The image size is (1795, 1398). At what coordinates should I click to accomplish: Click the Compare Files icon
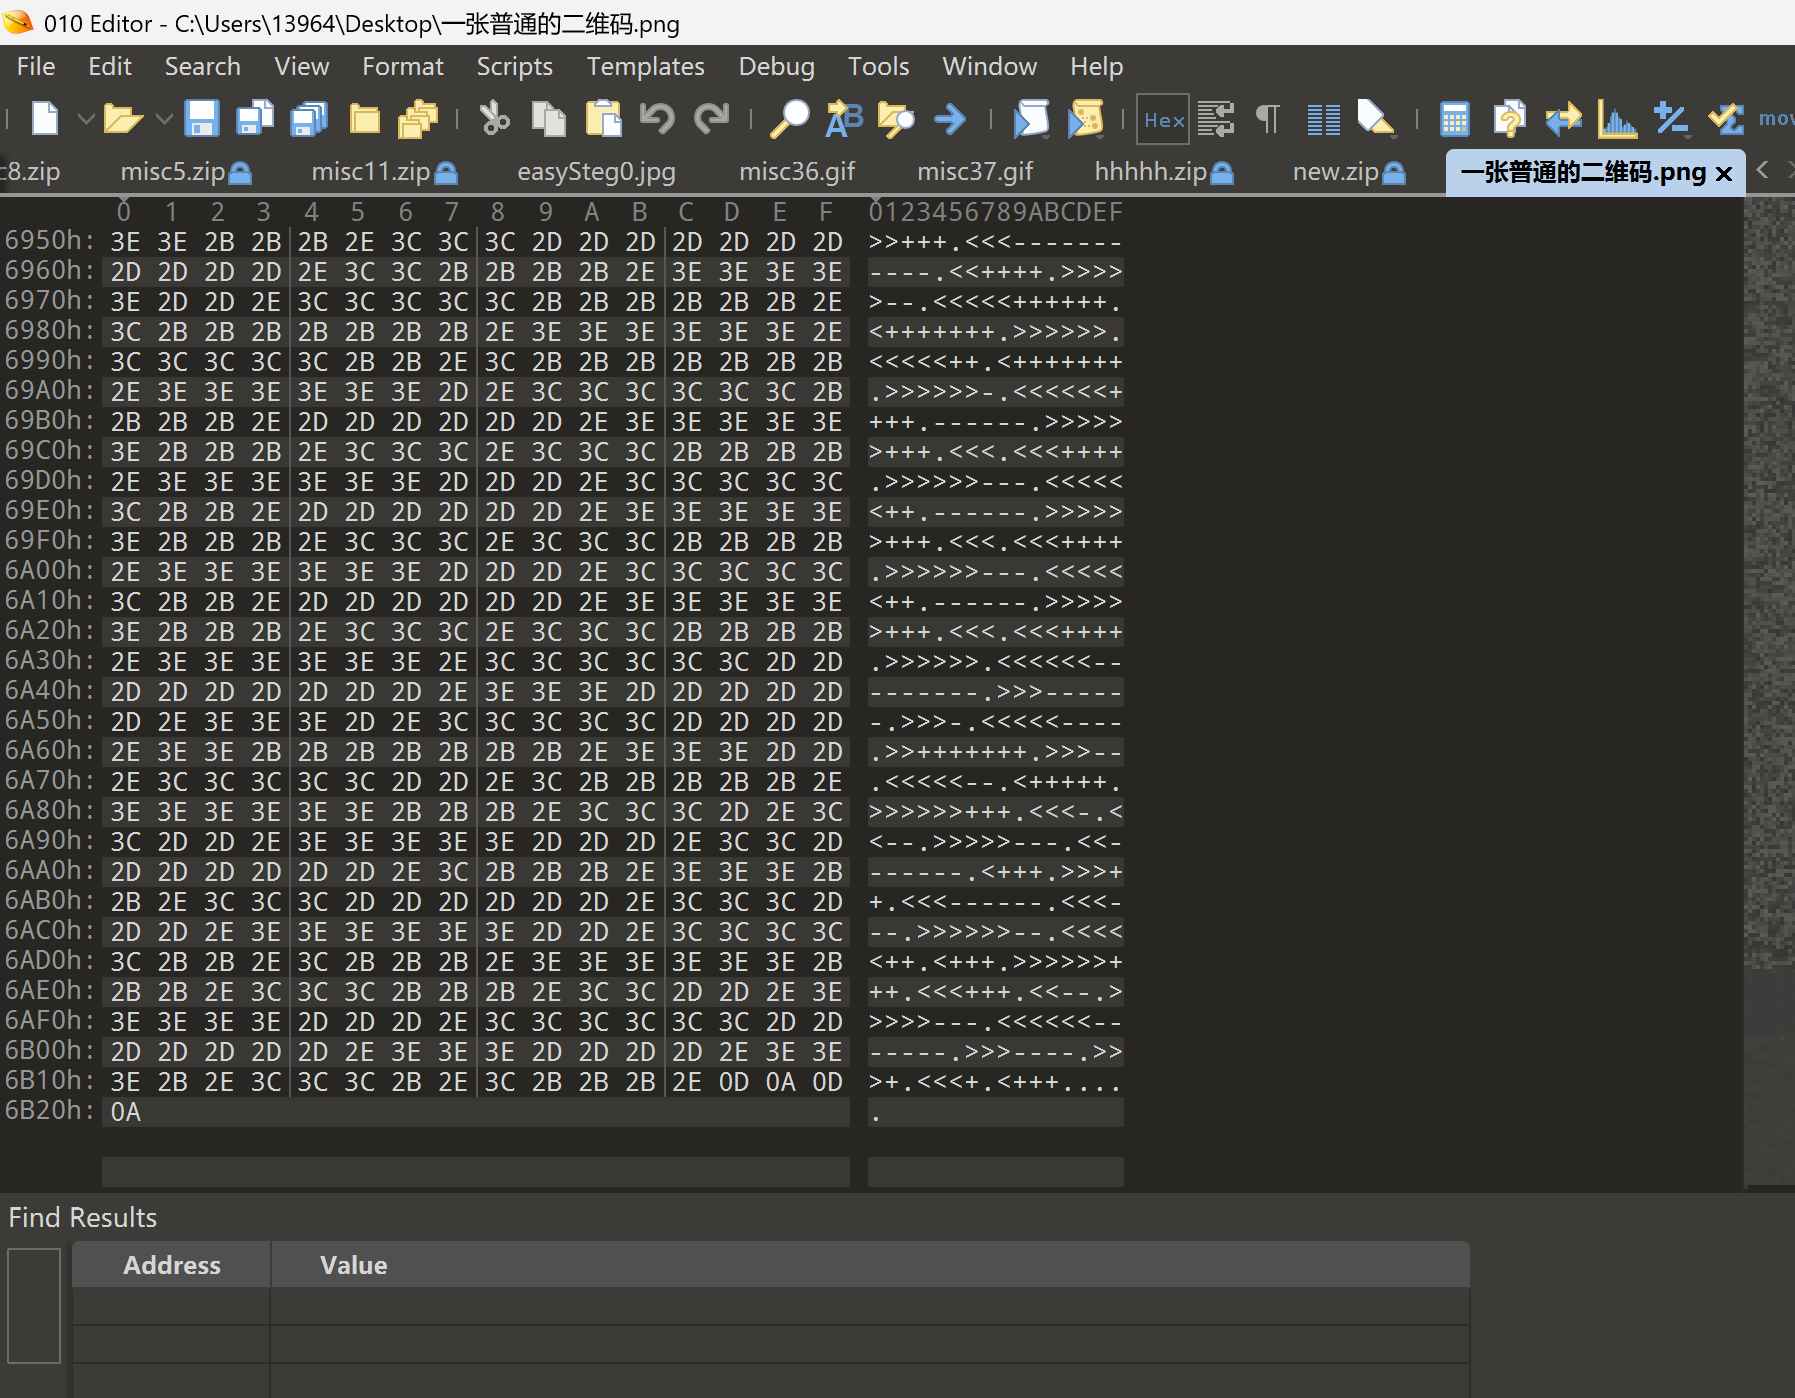[x=1509, y=119]
